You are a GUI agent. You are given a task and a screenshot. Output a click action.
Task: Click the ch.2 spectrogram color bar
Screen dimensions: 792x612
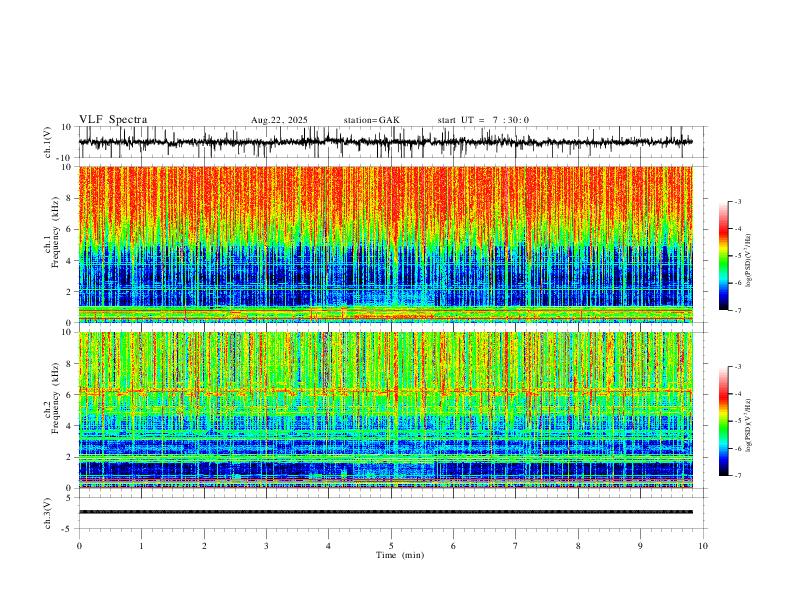pyautogui.click(x=723, y=421)
